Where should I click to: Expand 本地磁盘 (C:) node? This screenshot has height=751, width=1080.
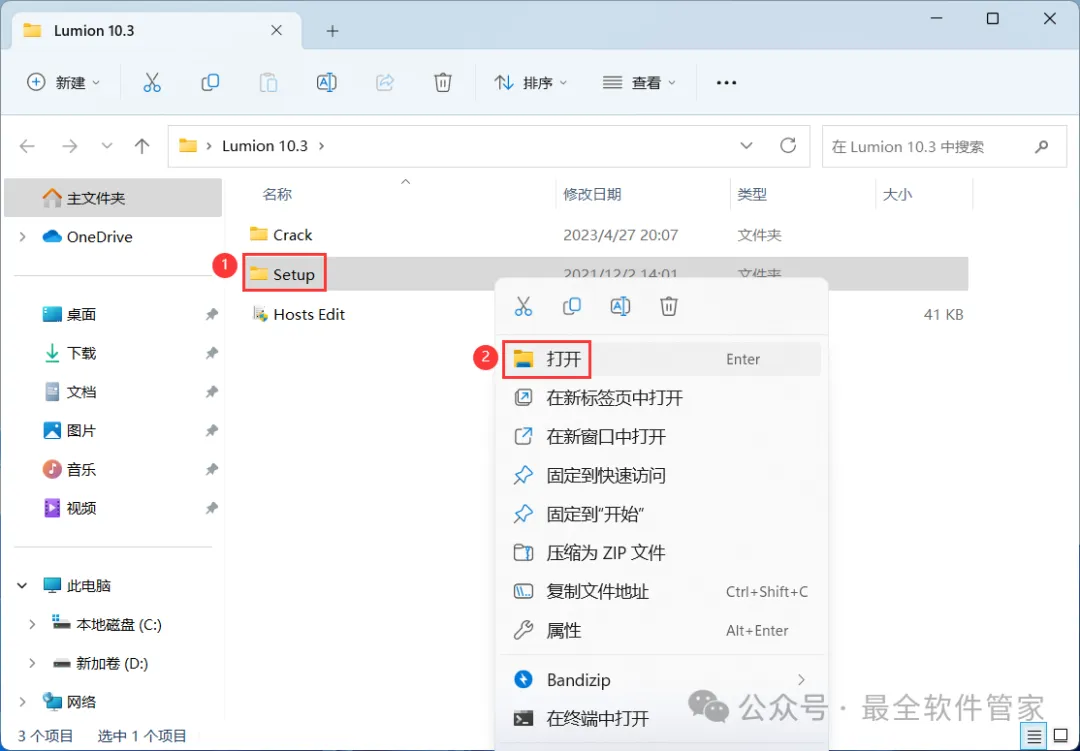click(32, 624)
